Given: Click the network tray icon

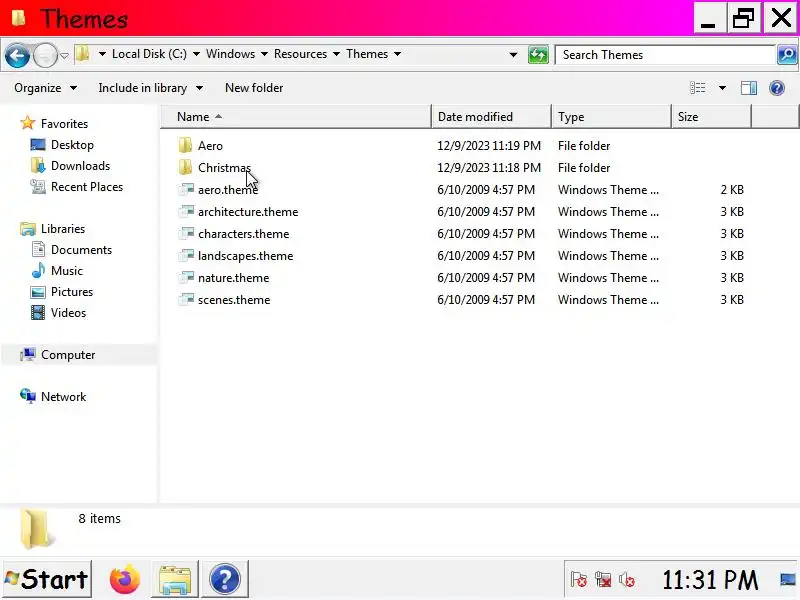Looking at the screenshot, I should click(x=603, y=580).
